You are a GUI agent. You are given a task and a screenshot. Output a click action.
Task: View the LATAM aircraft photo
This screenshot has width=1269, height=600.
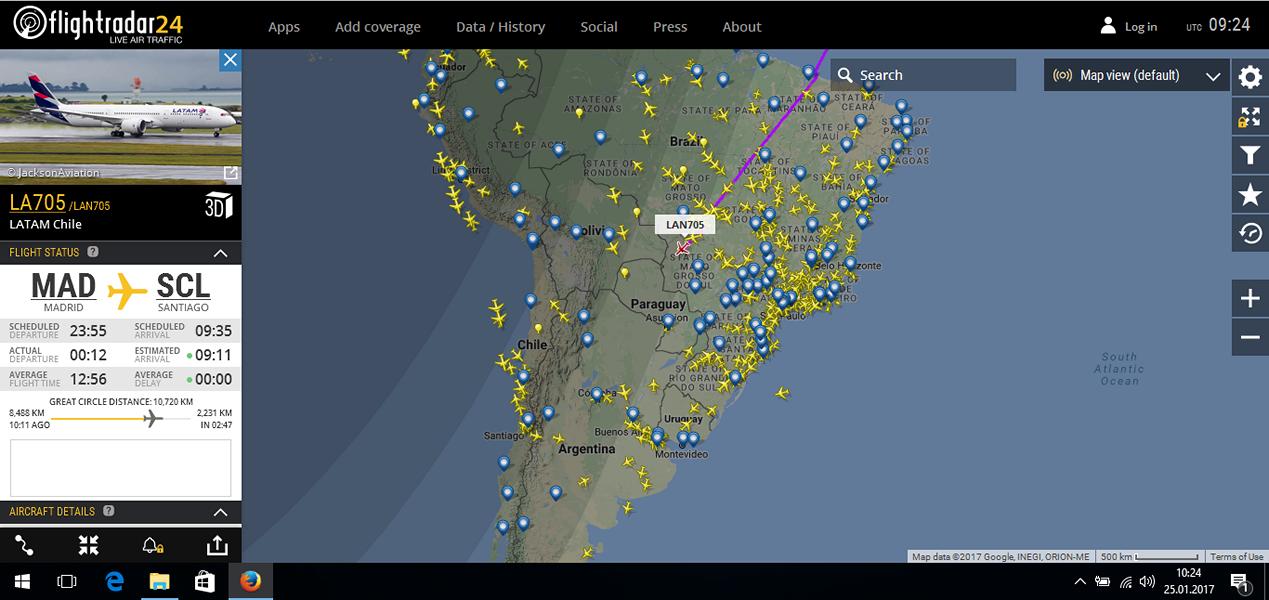click(x=121, y=116)
